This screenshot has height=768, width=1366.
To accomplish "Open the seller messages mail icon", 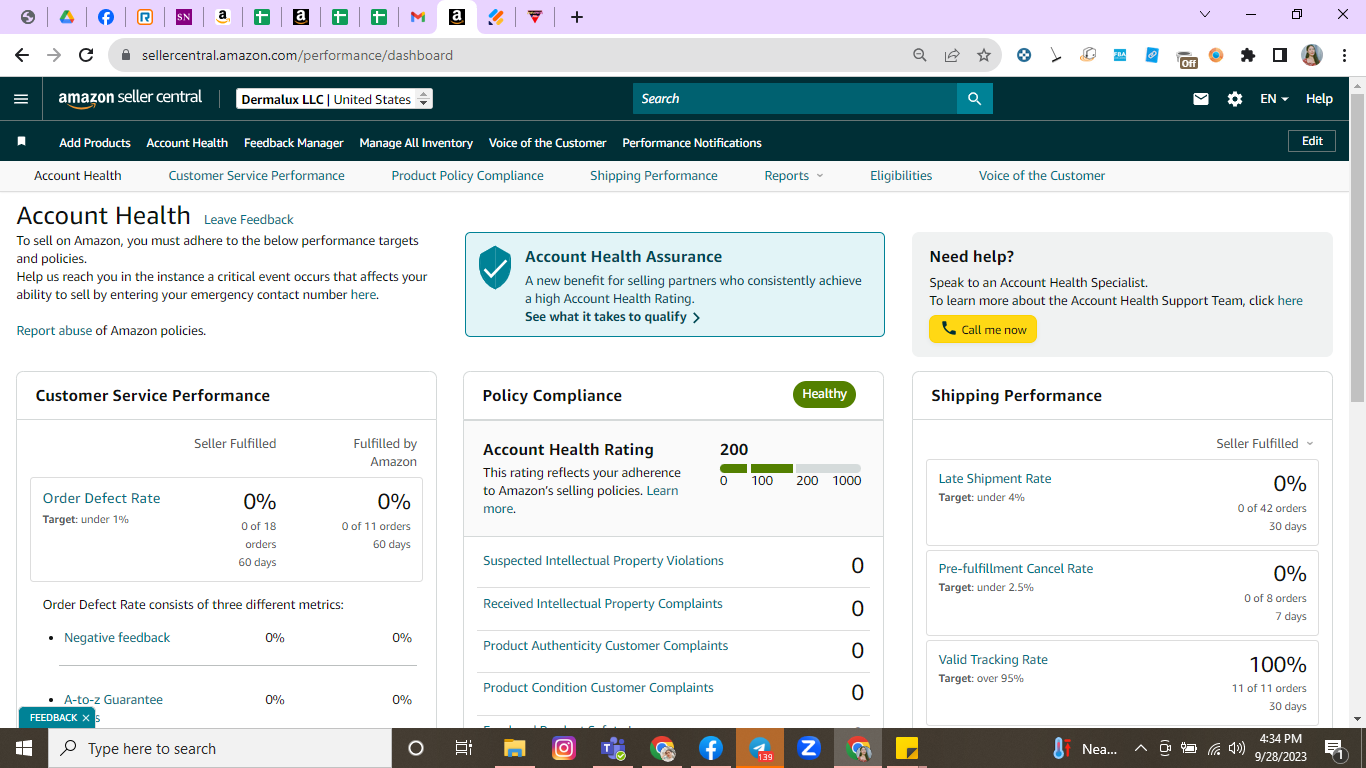I will click(1201, 99).
